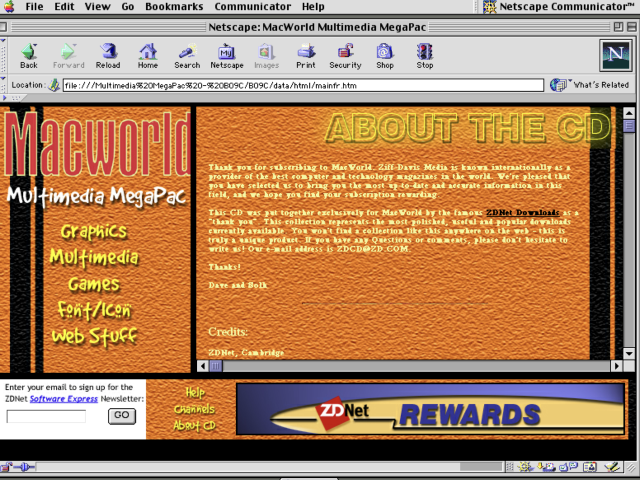Open the Netscape Communicator application menu
Image resolution: width=640 pixels, height=480 pixels.
click(x=558, y=7)
